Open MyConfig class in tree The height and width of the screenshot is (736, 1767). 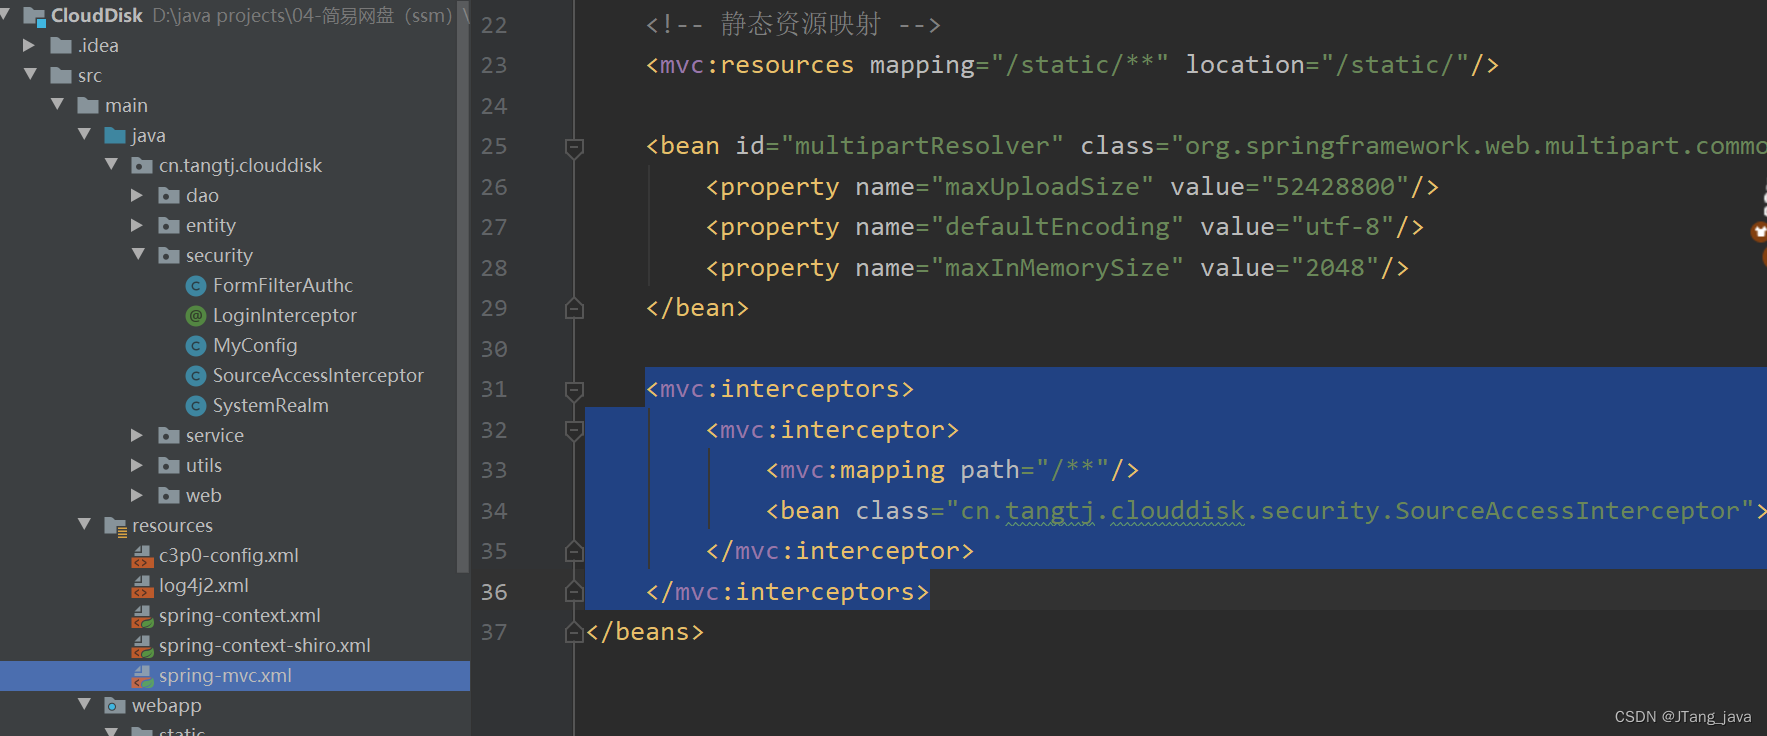pos(255,346)
